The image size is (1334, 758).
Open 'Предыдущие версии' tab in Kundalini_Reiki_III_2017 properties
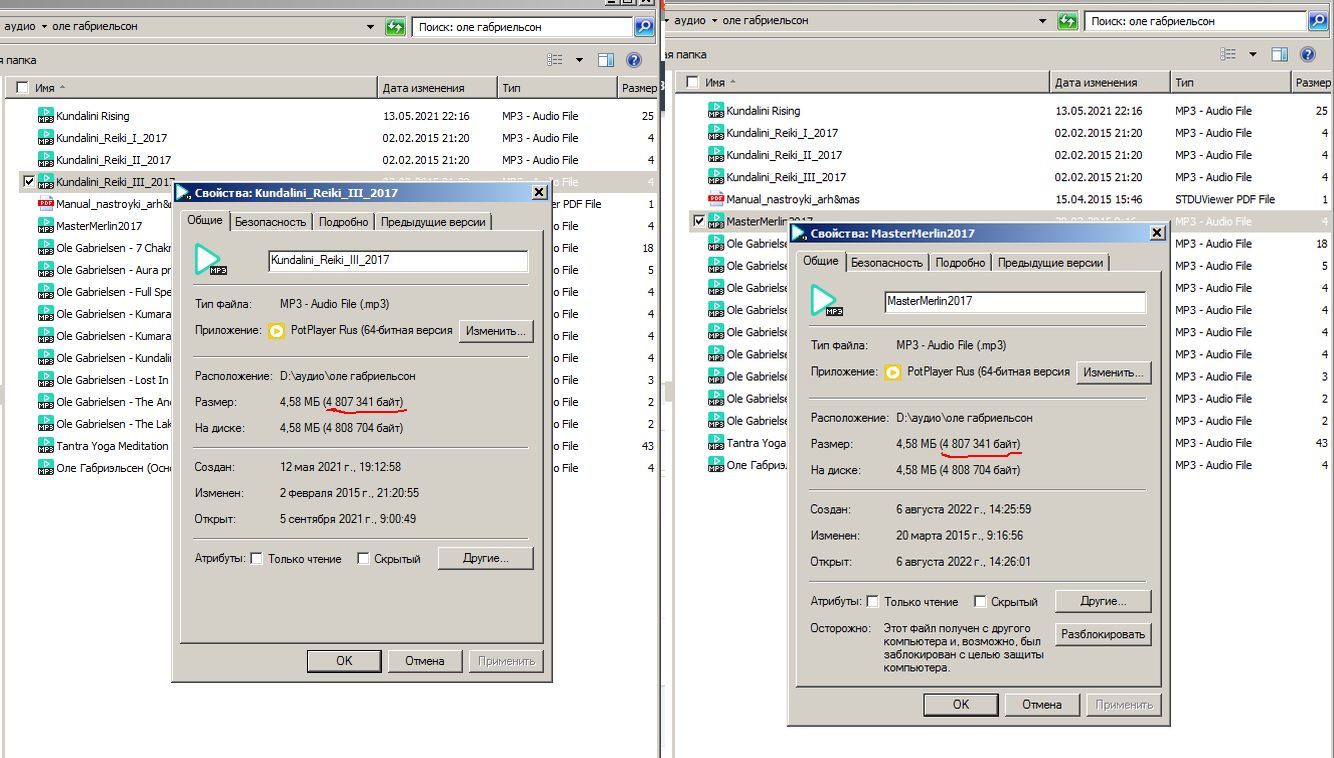433,222
